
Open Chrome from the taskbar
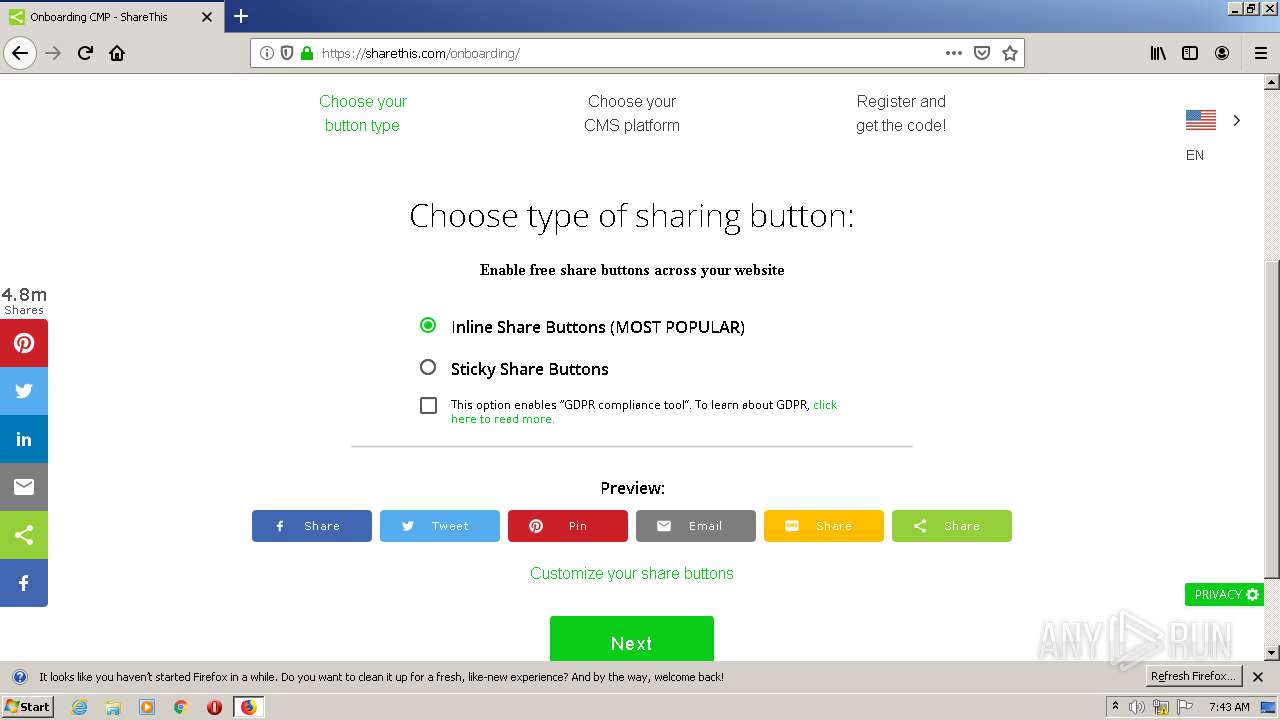tap(181, 707)
